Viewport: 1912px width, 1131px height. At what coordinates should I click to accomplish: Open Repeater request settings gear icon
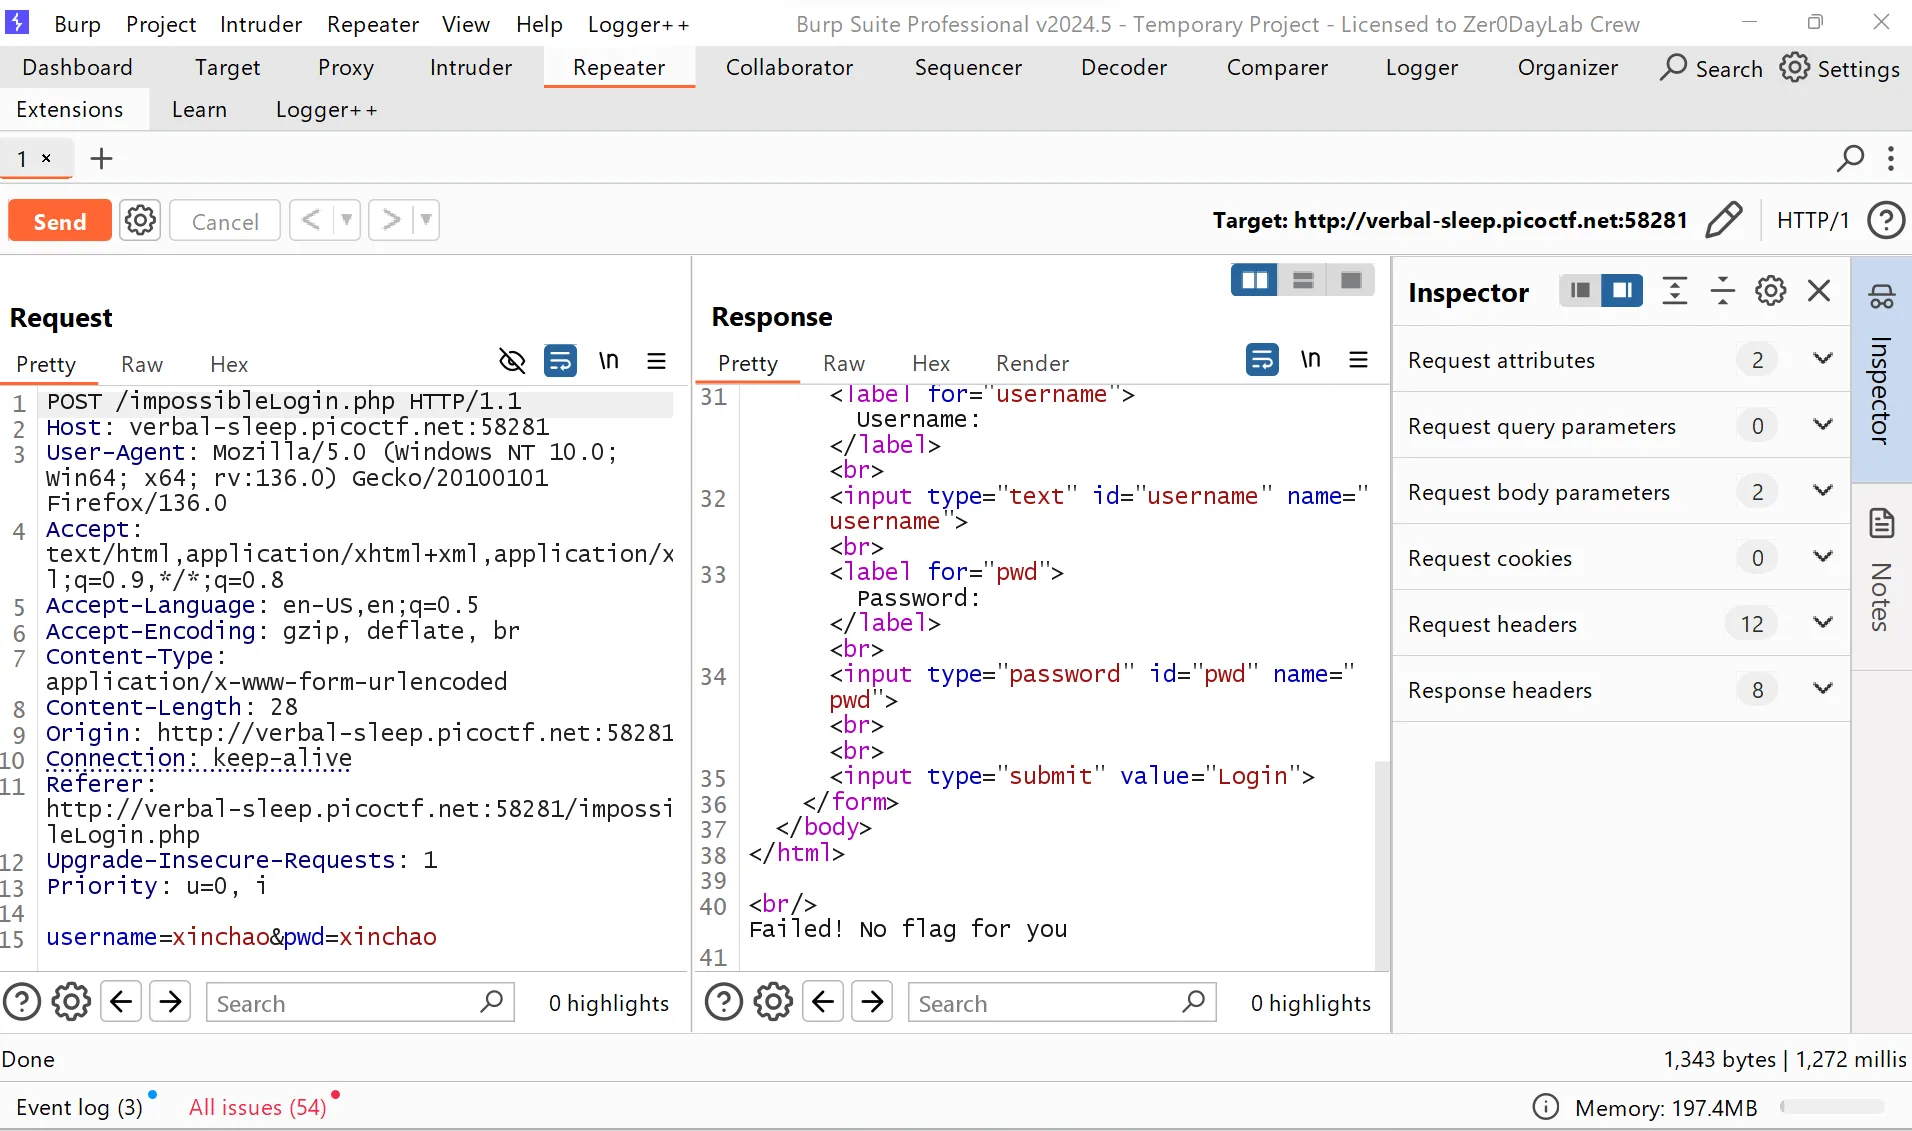(140, 220)
